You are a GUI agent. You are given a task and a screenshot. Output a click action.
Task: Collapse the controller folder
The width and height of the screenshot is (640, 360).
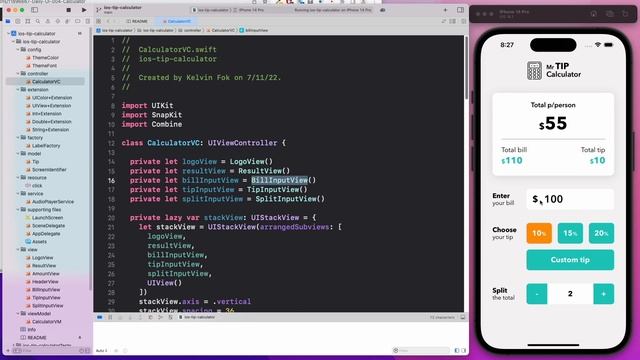pos(18,73)
